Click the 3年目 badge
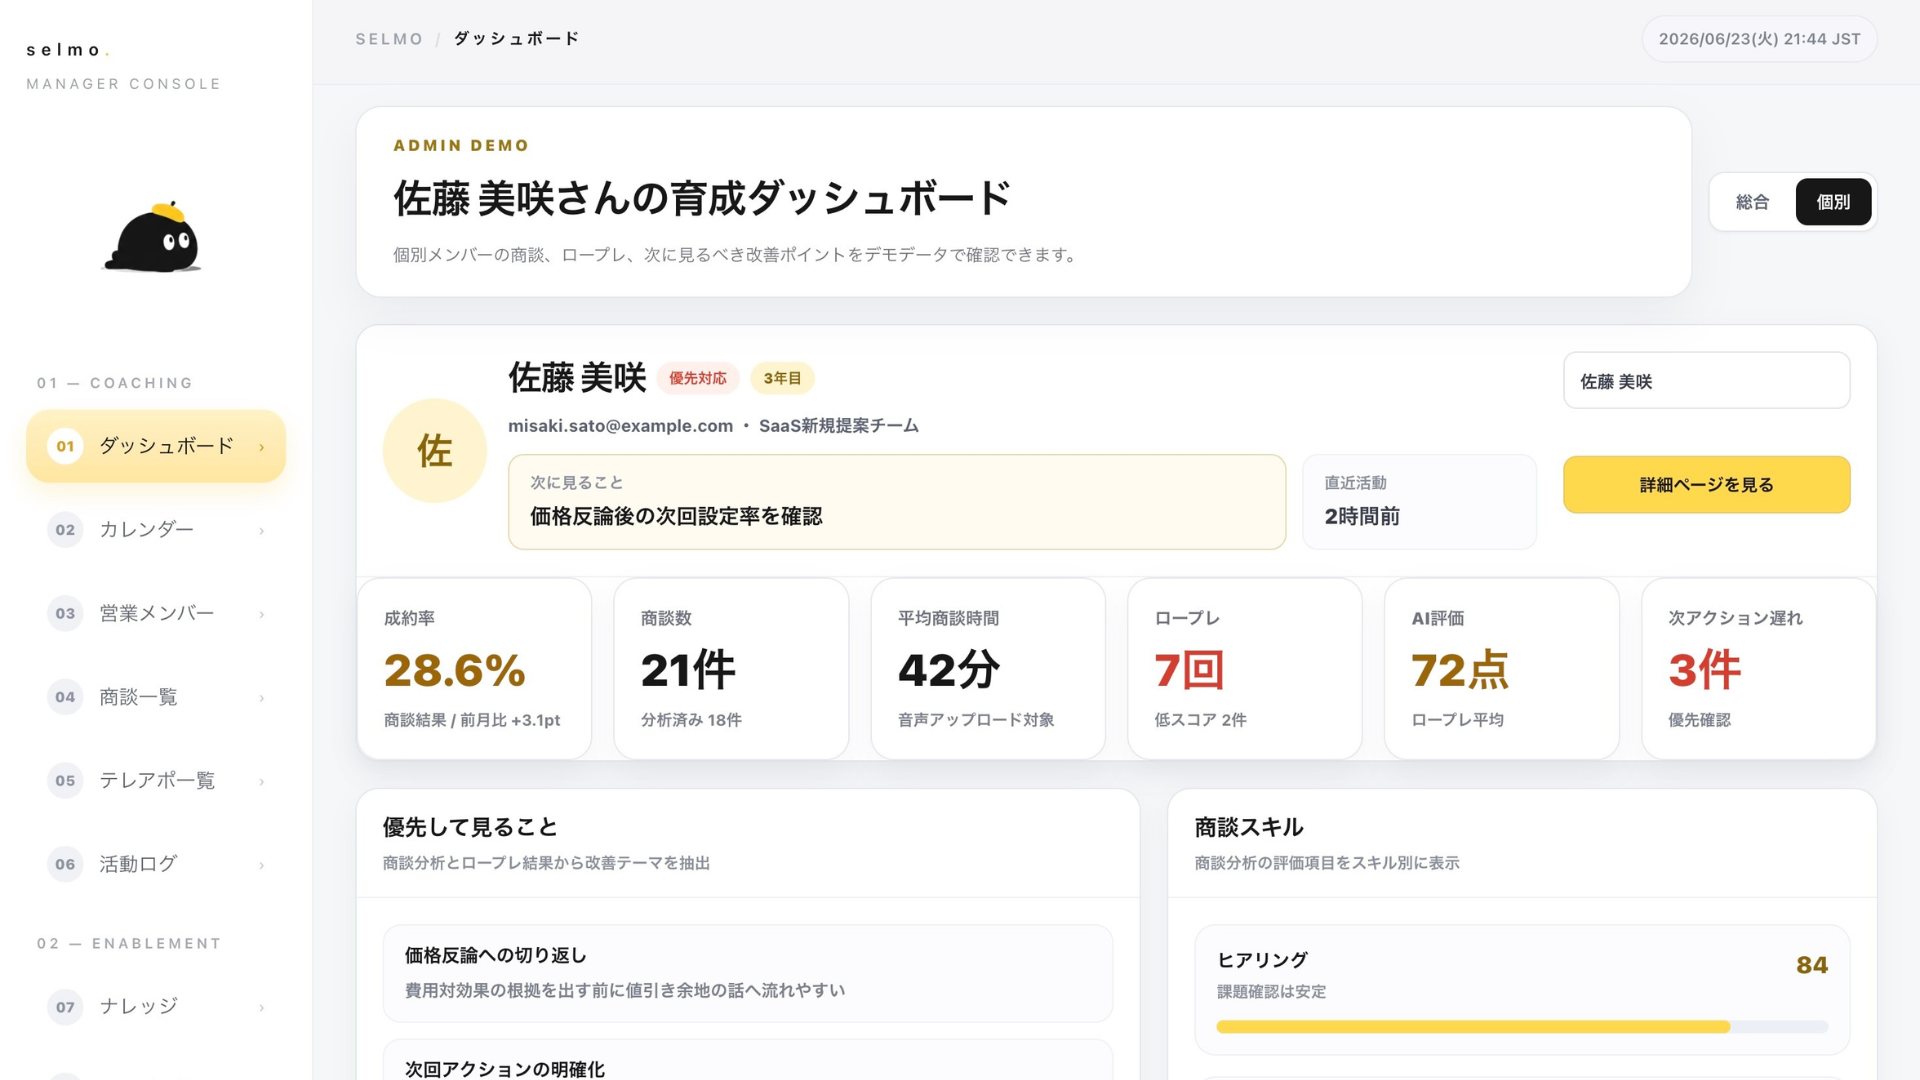 click(x=782, y=378)
